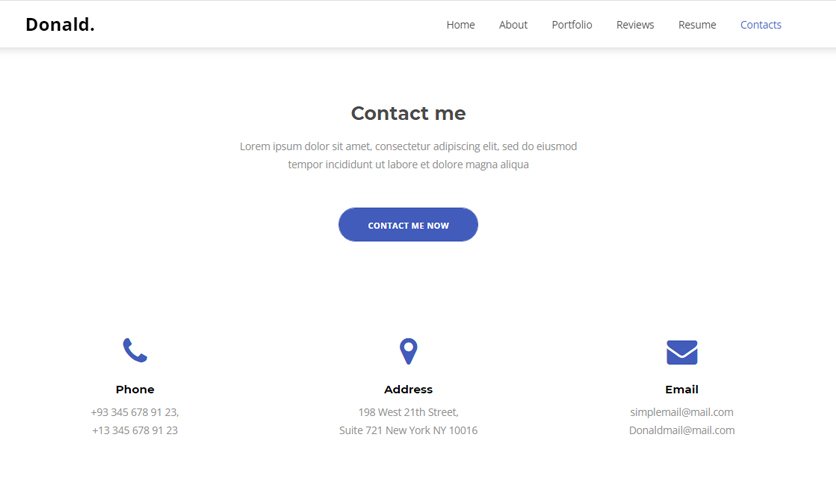
Task: Click the Phone heading label
Action: click(x=135, y=389)
